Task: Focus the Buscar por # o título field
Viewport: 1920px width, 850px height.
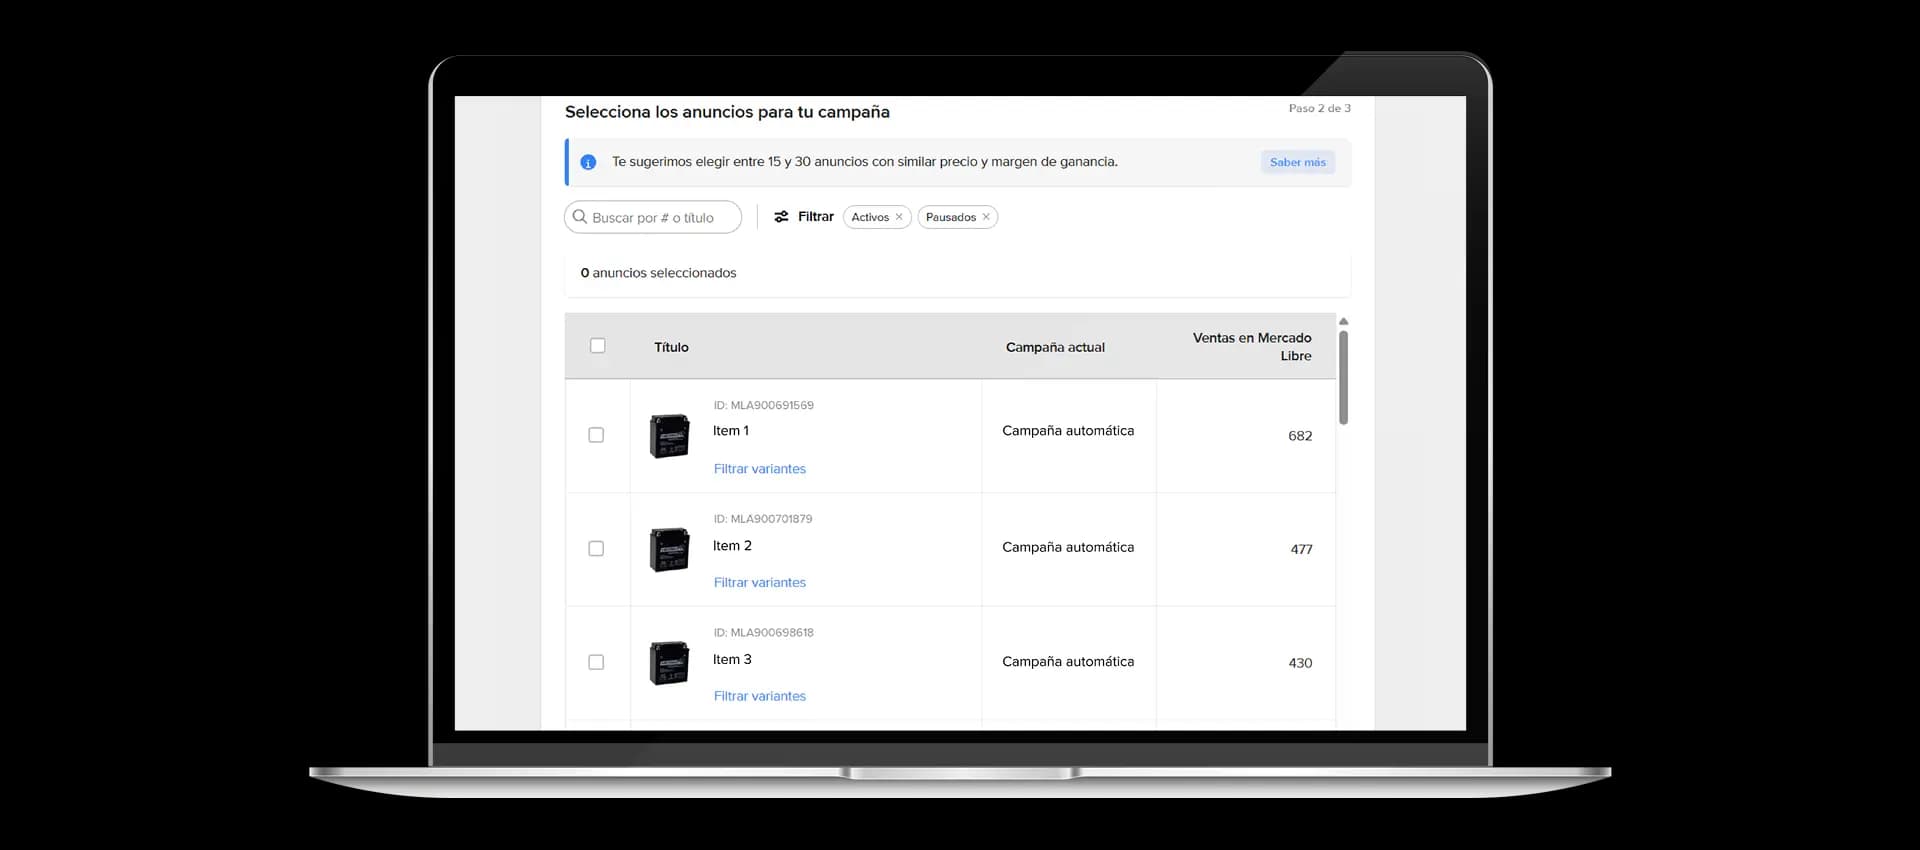Action: click(x=653, y=217)
